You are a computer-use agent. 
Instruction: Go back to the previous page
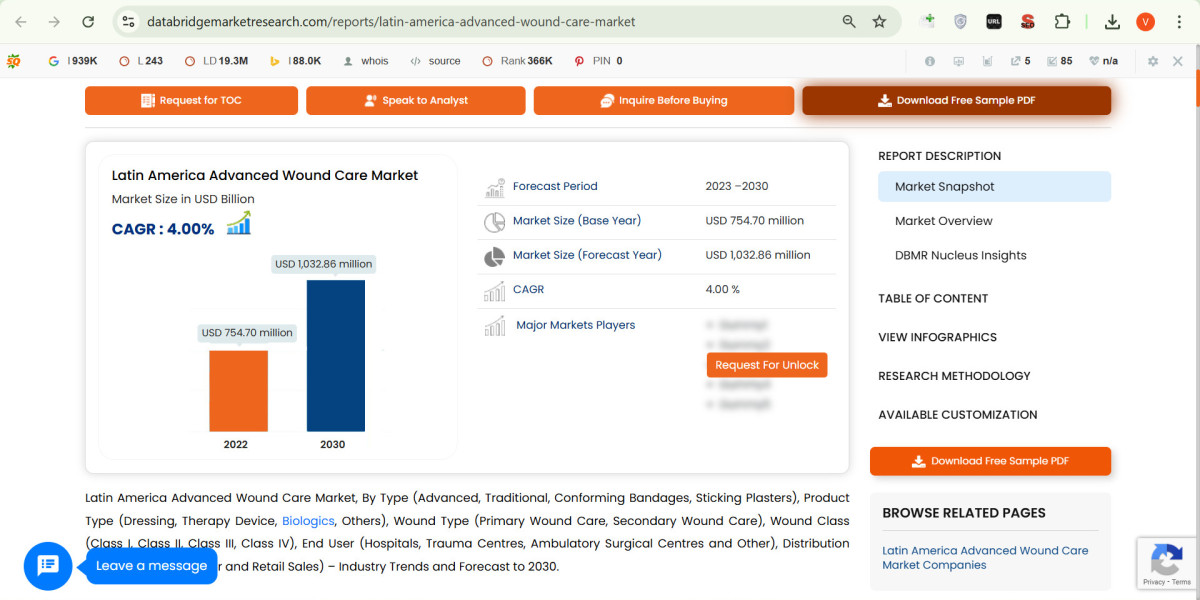pyautogui.click(x=21, y=21)
